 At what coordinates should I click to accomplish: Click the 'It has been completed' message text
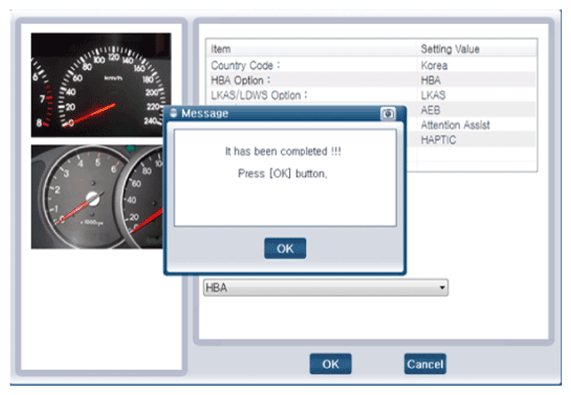point(283,151)
